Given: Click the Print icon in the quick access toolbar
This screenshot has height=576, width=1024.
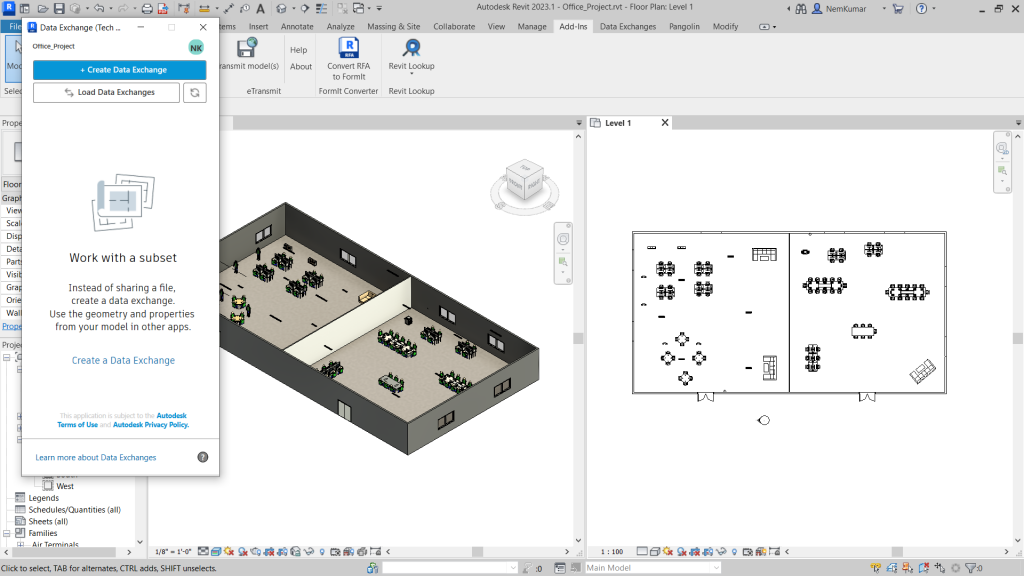Looking at the screenshot, I should (147, 8).
